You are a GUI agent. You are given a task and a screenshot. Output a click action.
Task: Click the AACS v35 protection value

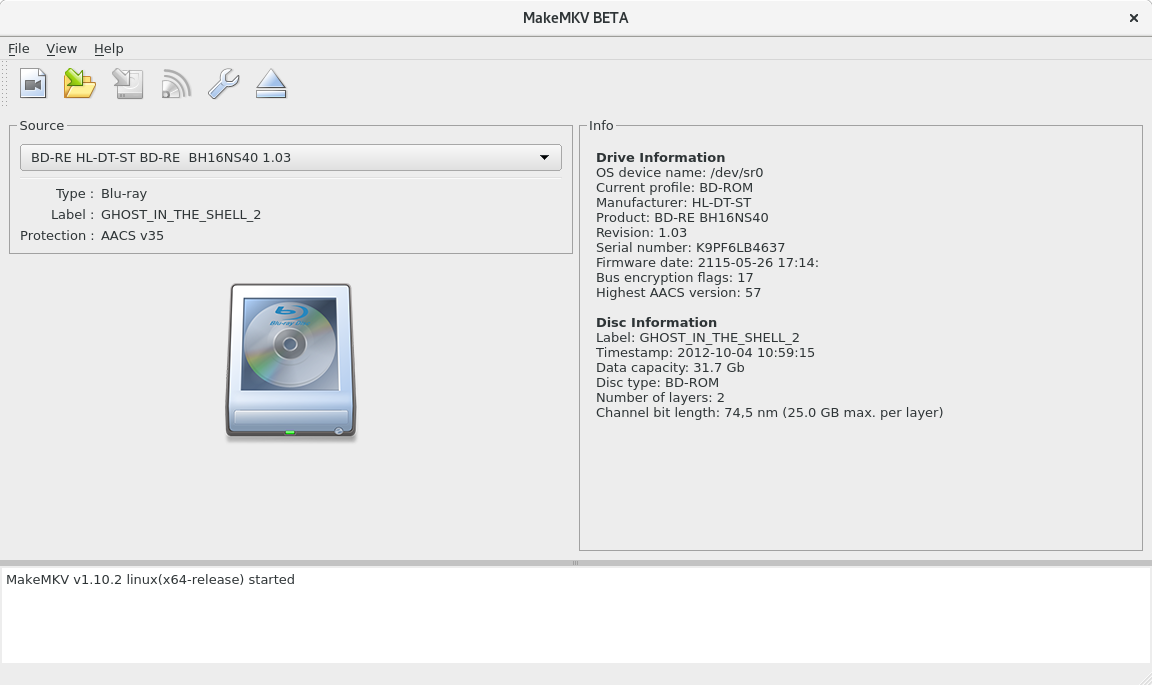pyautogui.click(x=132, y=235)
